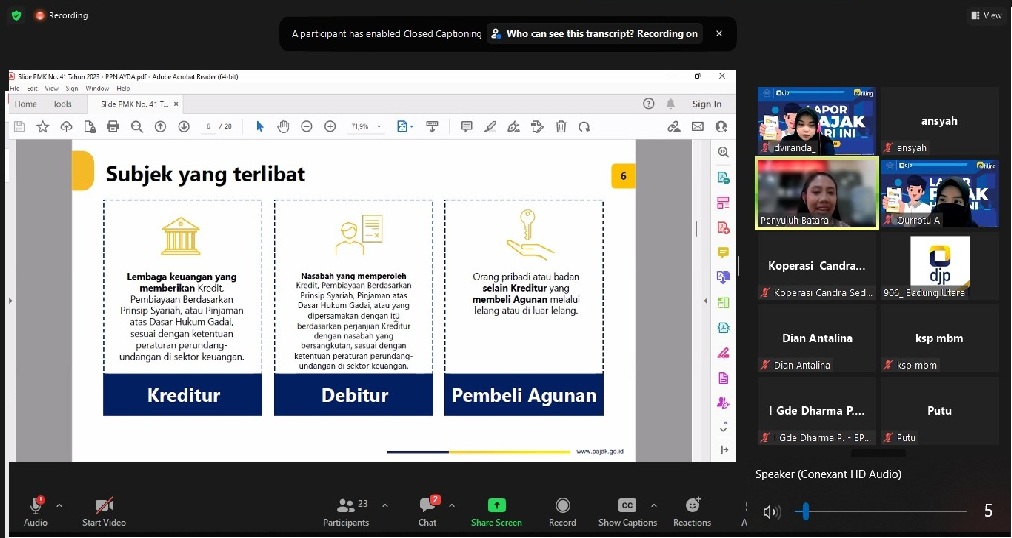Toggle Start Video camera on

click(x=104, y=510)
